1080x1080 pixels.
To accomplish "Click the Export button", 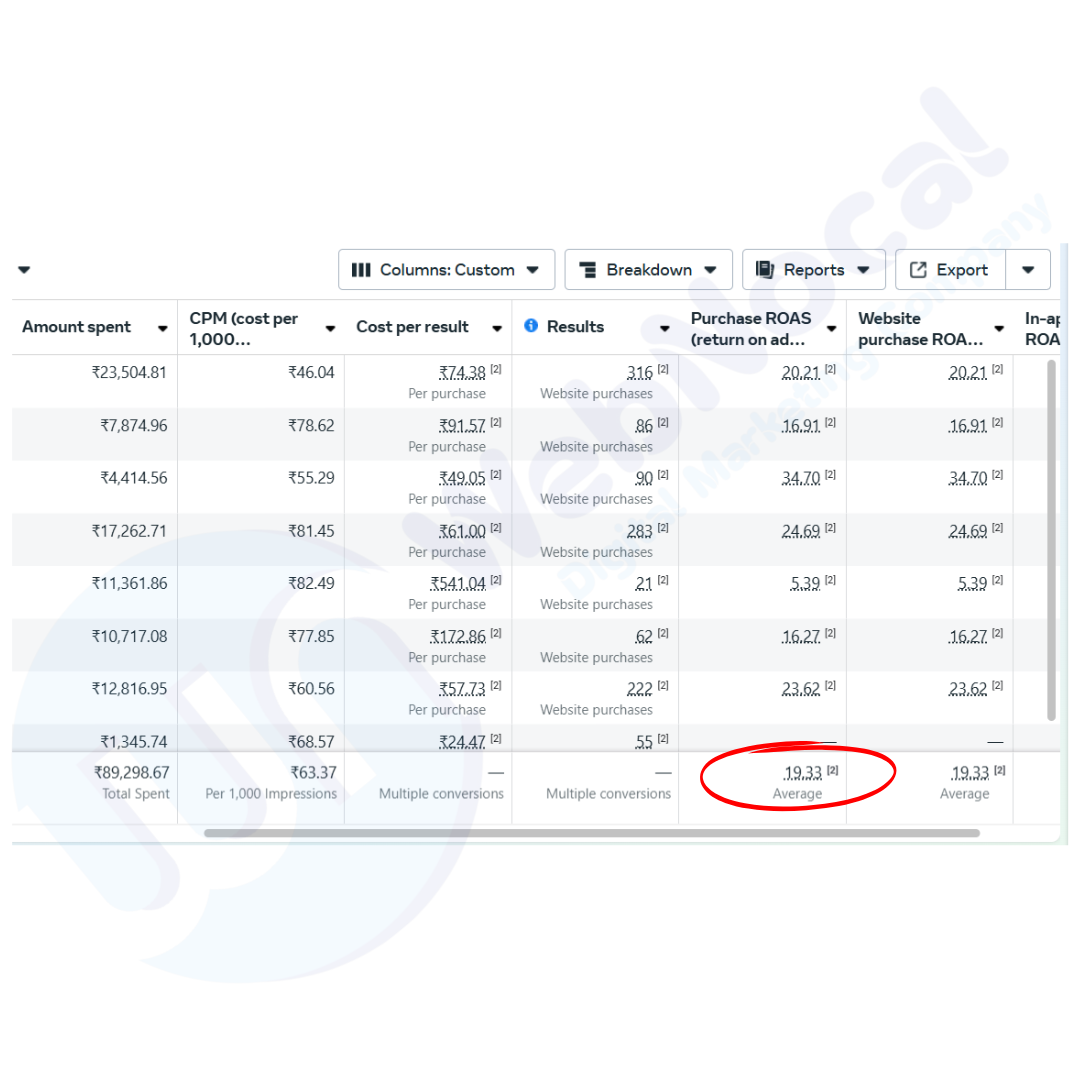I will [950, 270].
